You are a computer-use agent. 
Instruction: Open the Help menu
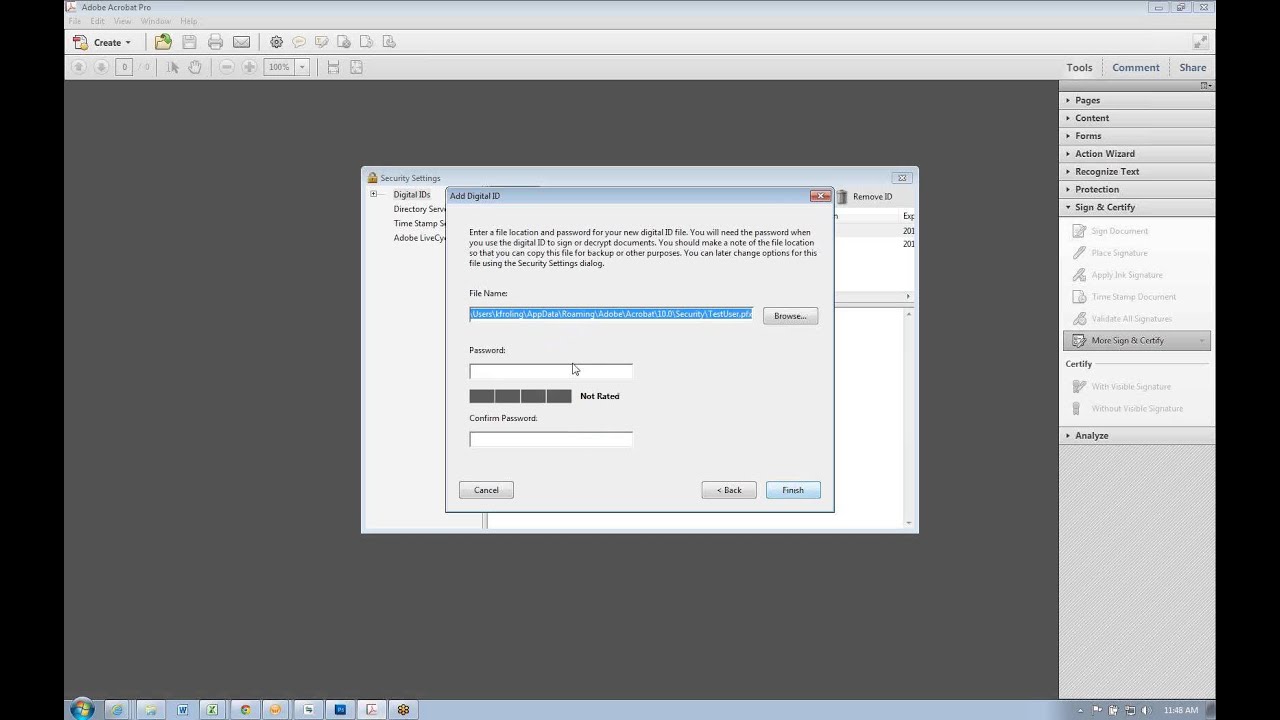pyautogui.click(x=188, y=21)
